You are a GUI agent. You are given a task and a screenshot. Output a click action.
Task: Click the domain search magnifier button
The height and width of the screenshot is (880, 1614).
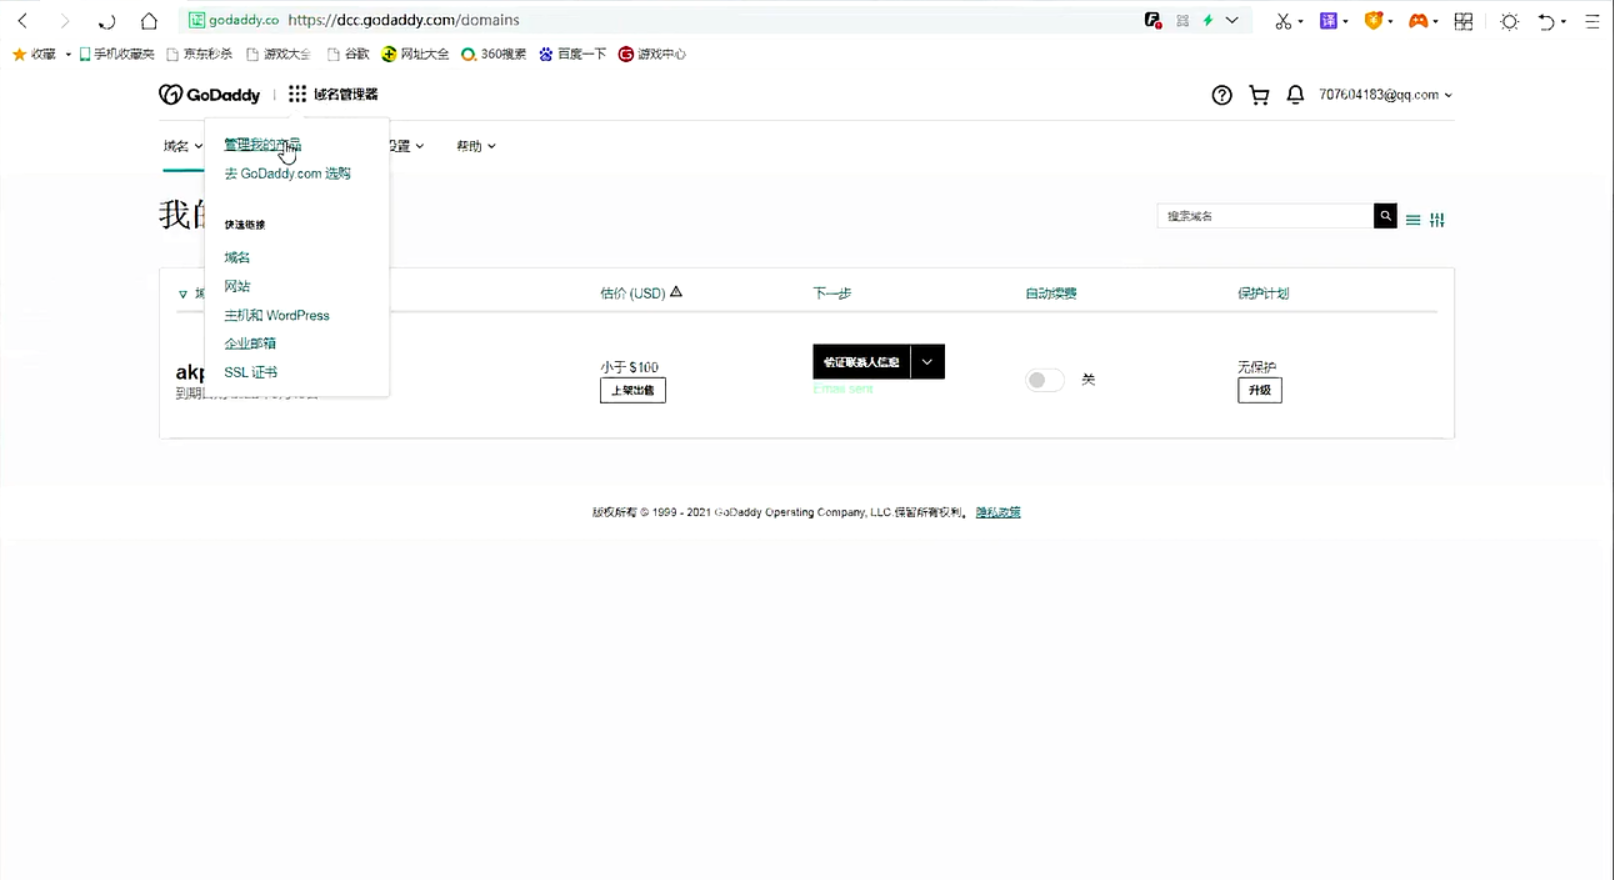[1385, 216]
